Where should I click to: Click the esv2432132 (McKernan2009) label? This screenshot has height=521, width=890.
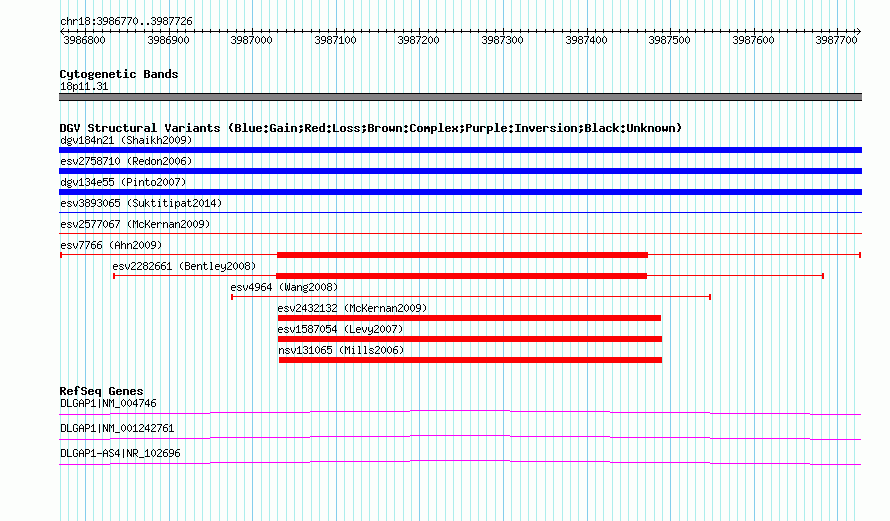coord(352,308)
